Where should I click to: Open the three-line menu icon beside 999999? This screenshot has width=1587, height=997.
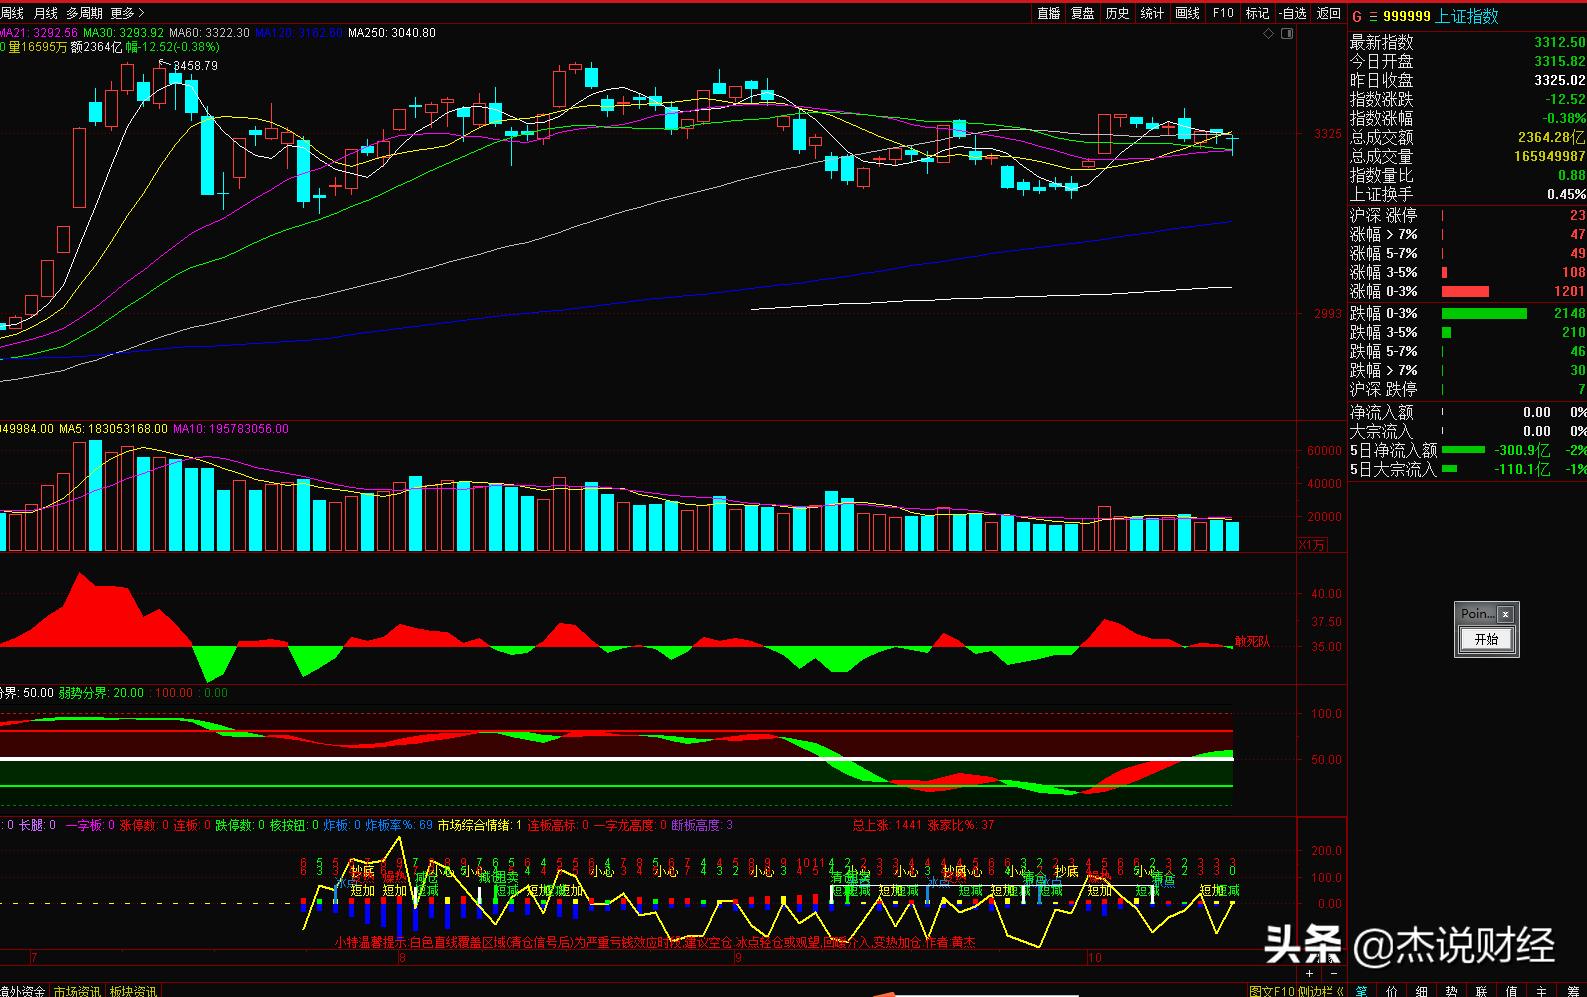[x=1373, y=16]
